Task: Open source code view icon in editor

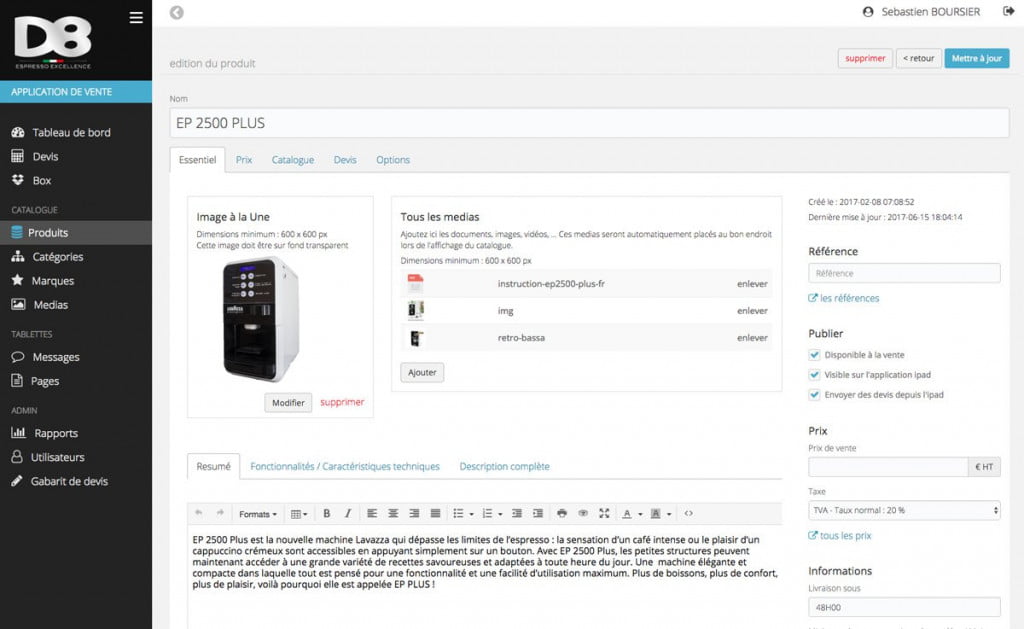Action: click(x=688, y=513)
